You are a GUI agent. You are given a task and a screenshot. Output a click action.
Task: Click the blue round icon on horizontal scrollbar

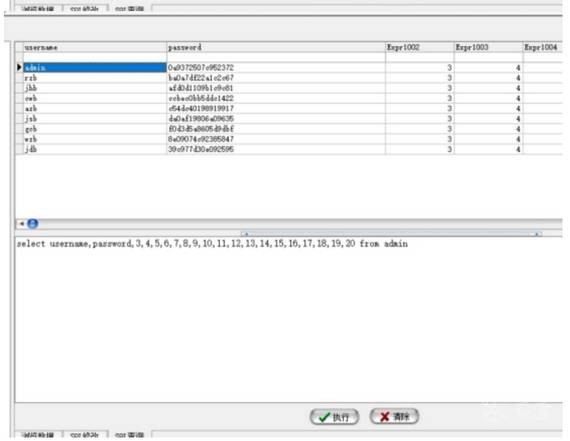pyautogui.click(x=33, y=223)
